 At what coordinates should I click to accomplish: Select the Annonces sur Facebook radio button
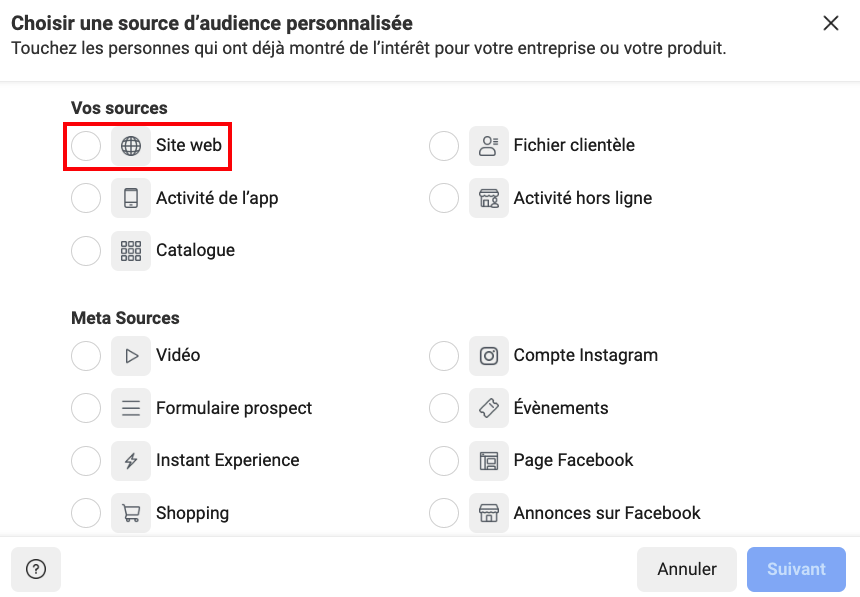(444, 513)
